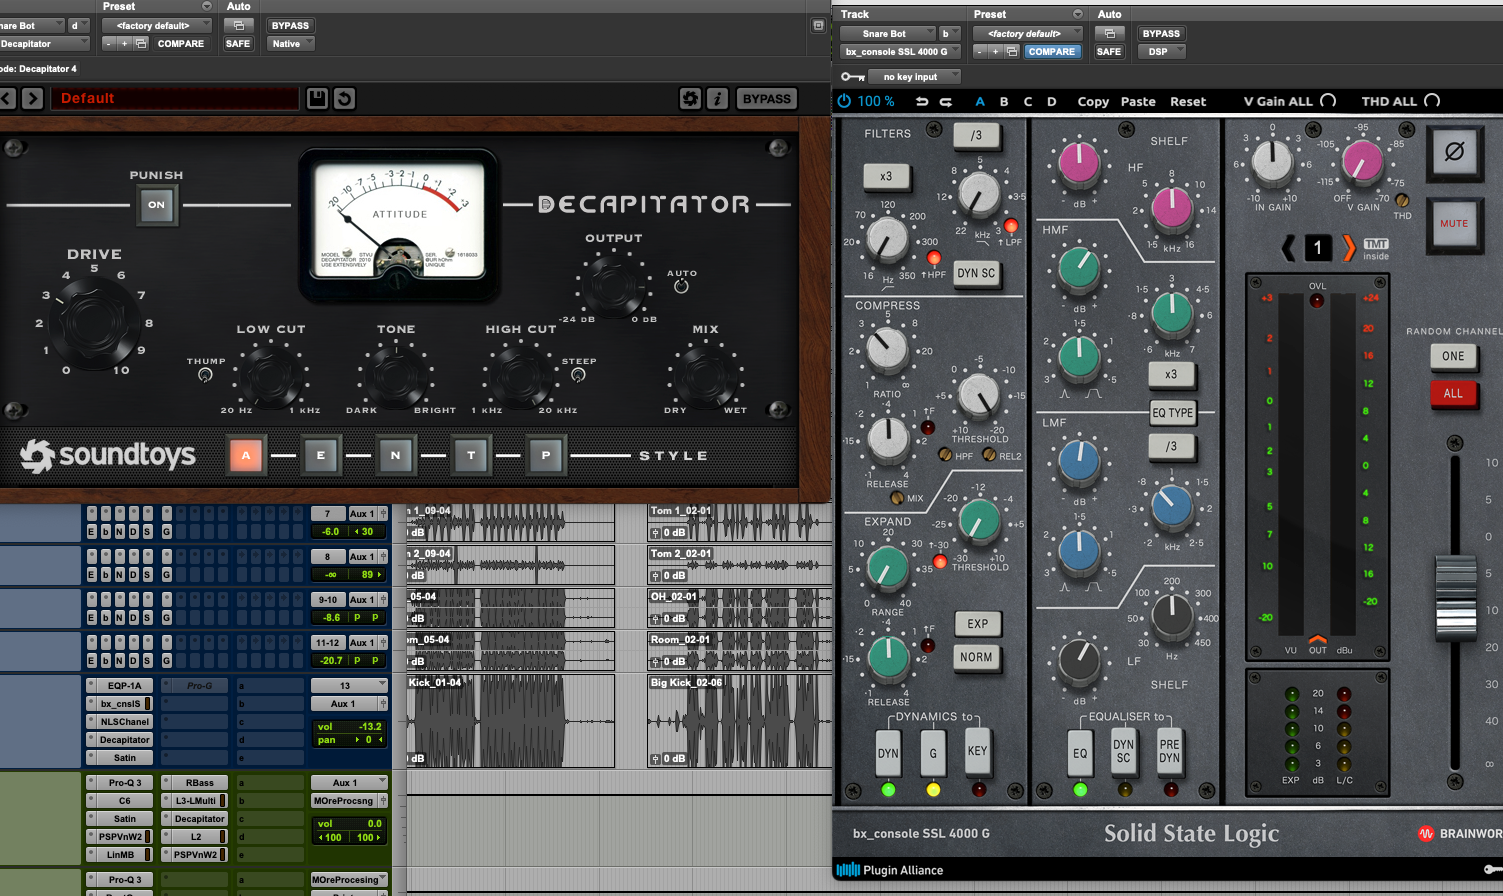Select Decapitator style A
This screenshot has width=1503, height=896.
[x=246, y=455]
